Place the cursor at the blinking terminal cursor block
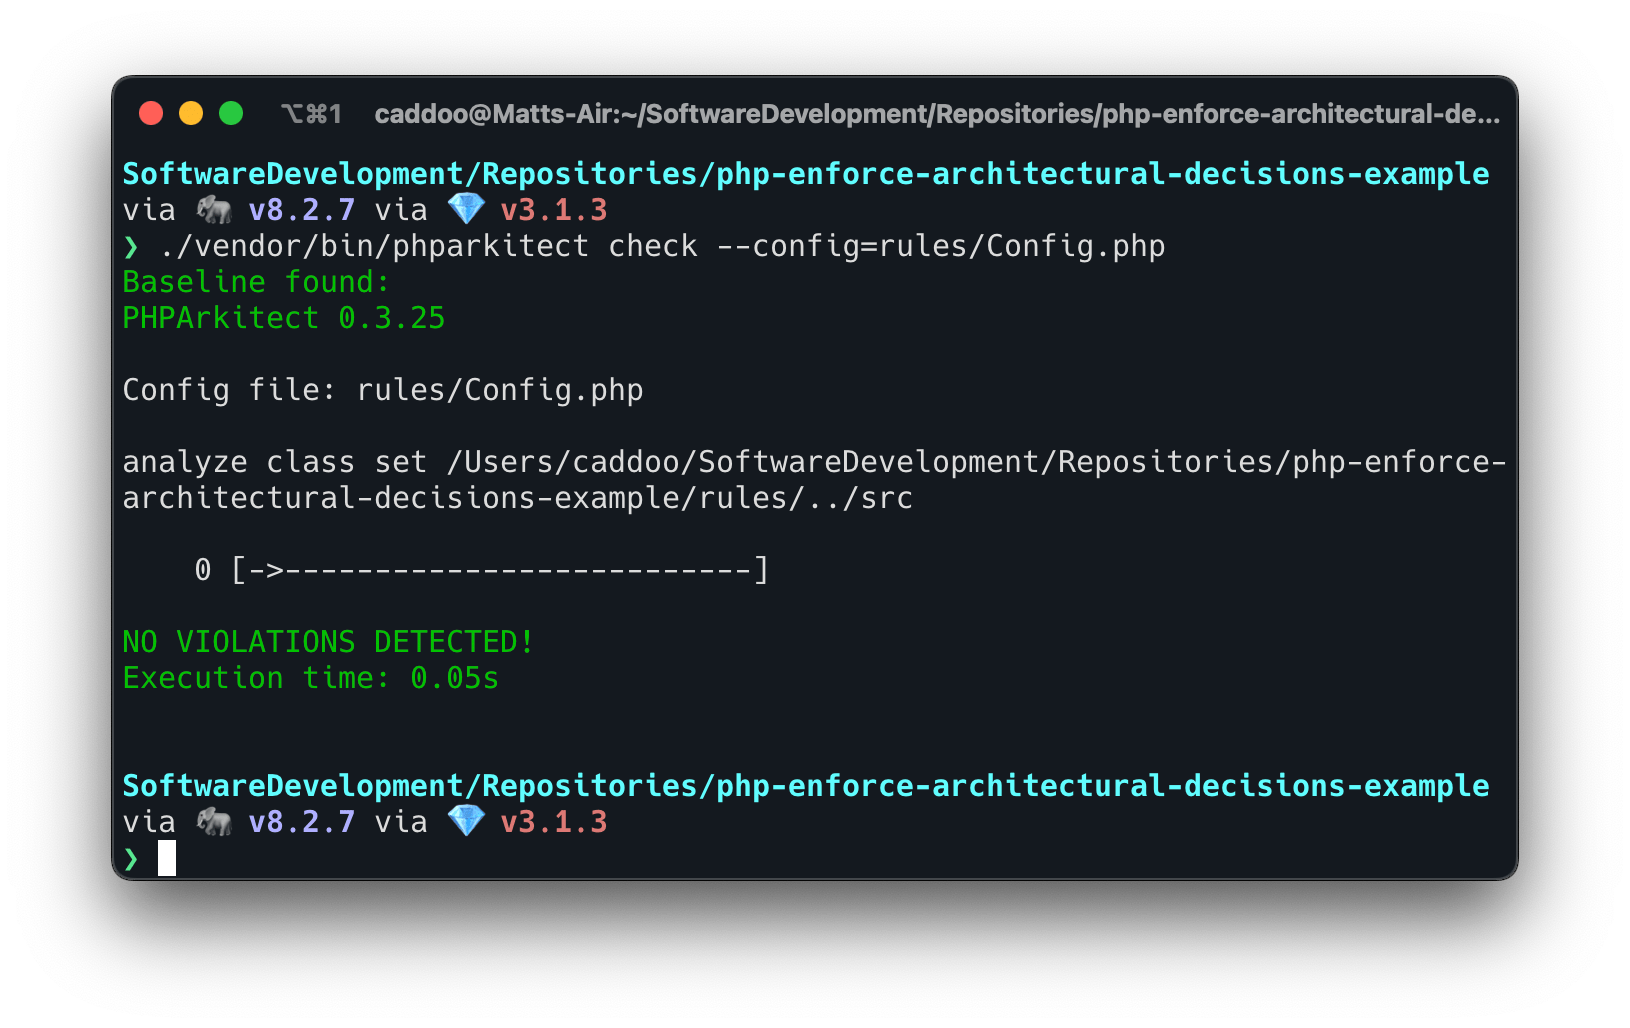1630x1028 pixels. [166, 858]
